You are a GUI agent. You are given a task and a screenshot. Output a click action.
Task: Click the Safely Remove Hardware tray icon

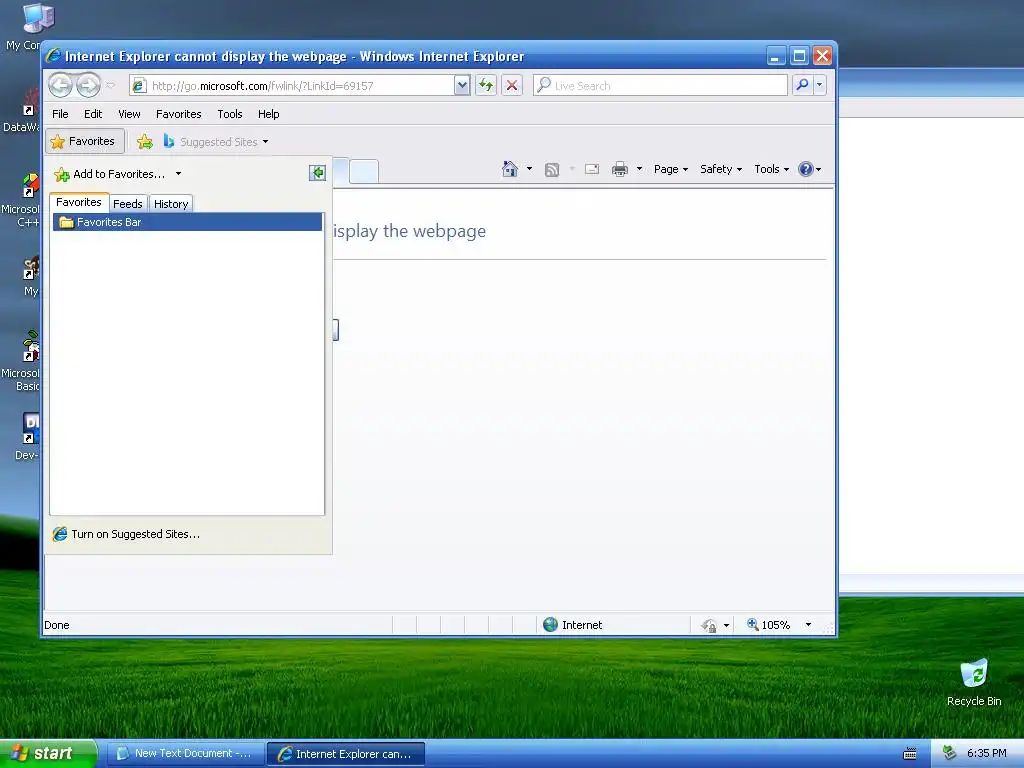(950, 753)
